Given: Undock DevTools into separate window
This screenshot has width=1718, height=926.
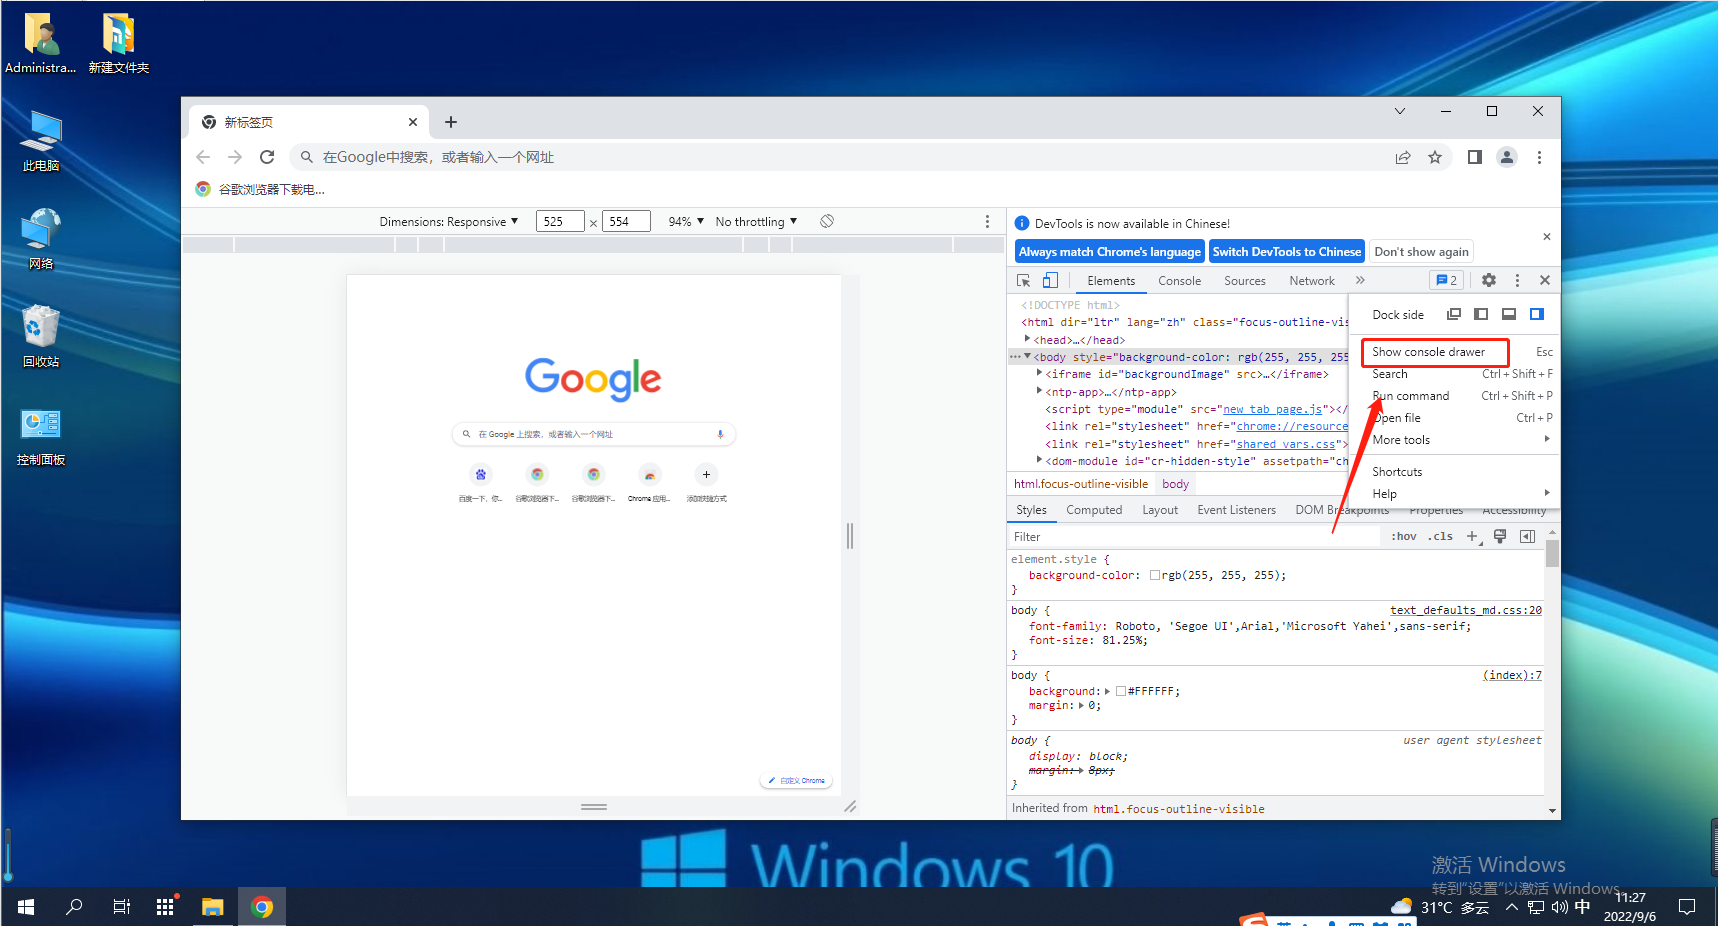Looking at the screenshot, I should [x=1454, y=314].
